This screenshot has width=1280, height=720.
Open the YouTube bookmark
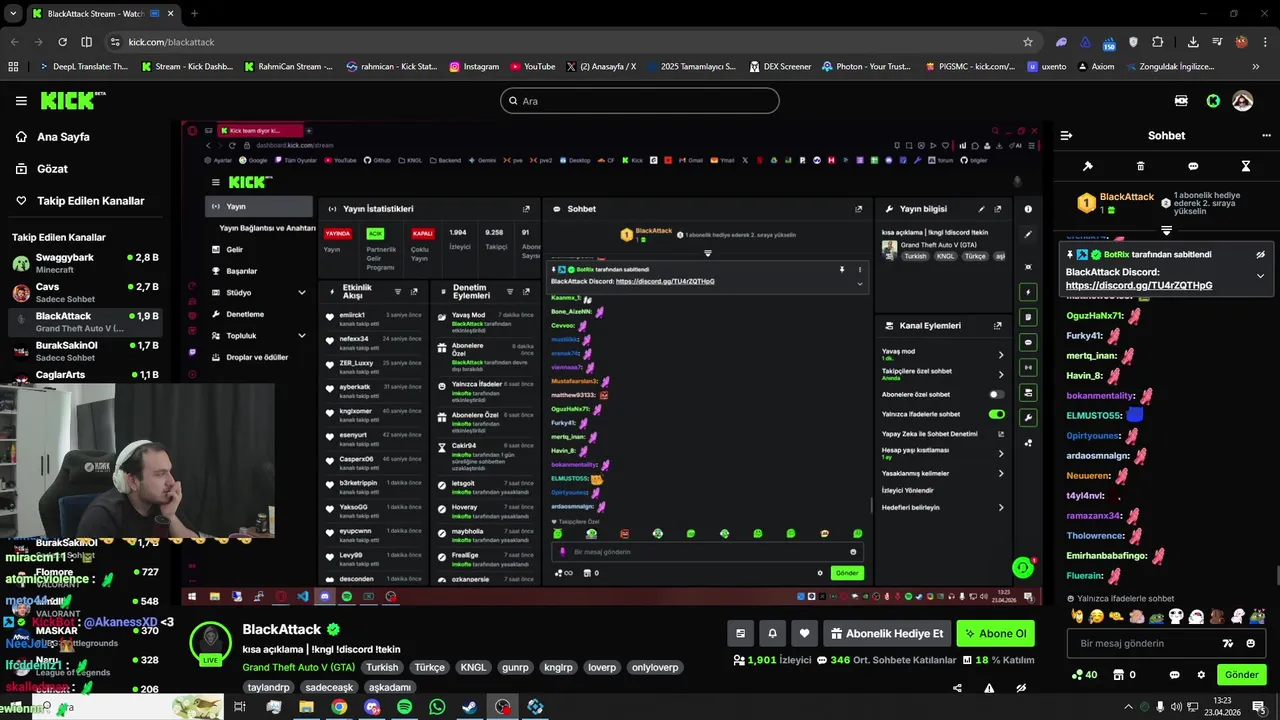532,67
